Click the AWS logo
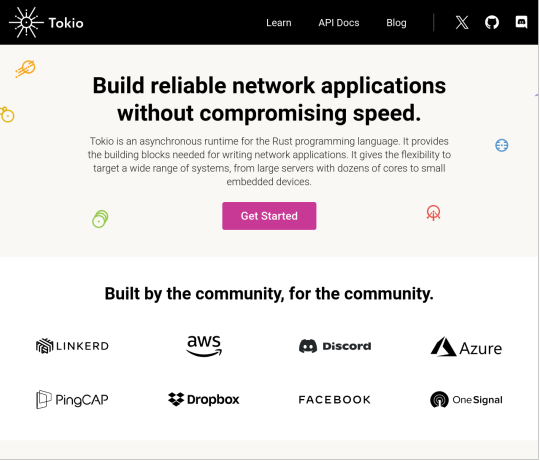Viewport: 540px width, 461px height. 204,346
